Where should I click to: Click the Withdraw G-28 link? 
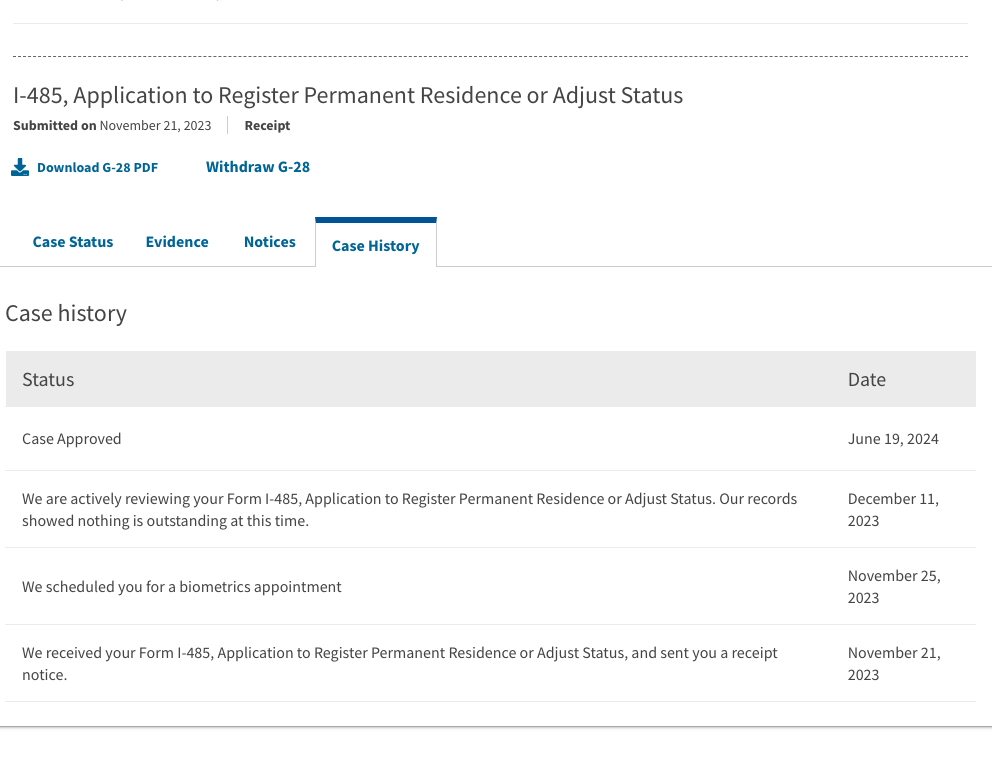[x=258, y=167]
